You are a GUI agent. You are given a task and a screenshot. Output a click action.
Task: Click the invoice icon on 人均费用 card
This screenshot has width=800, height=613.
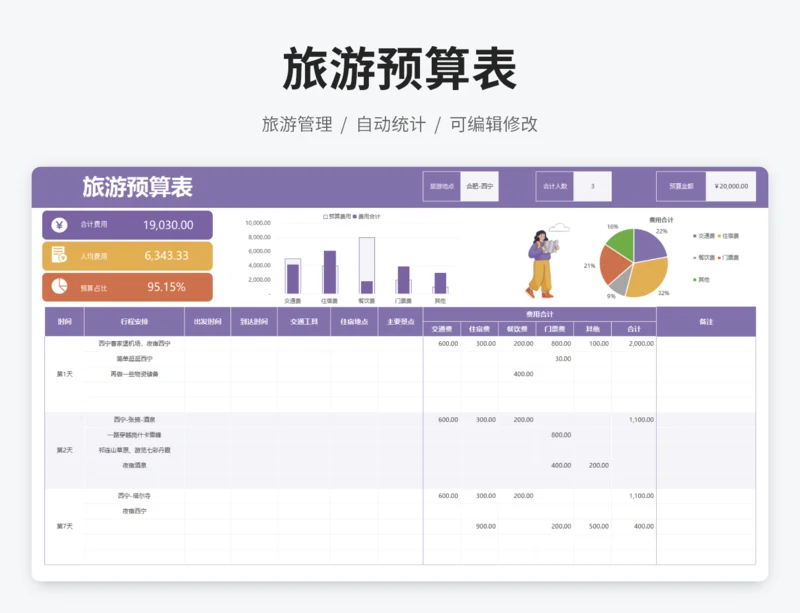[59, 255]
